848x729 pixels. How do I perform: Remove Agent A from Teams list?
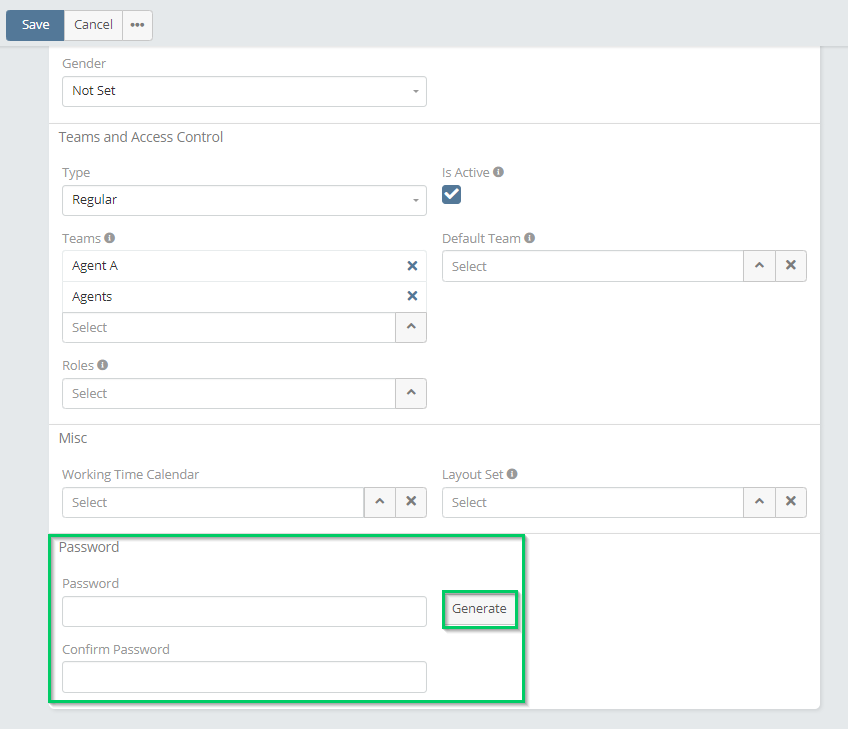point(412,266)
